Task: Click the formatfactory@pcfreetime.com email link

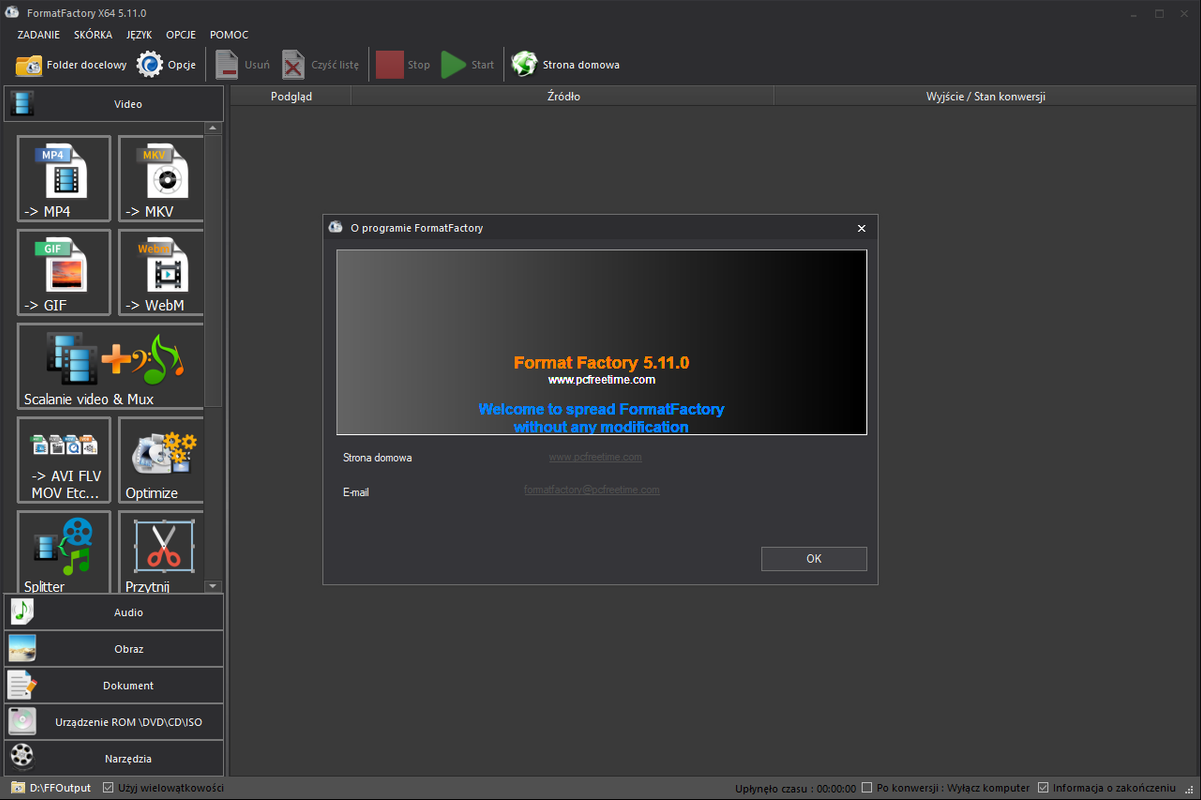Action: click(x=591, y=490)
